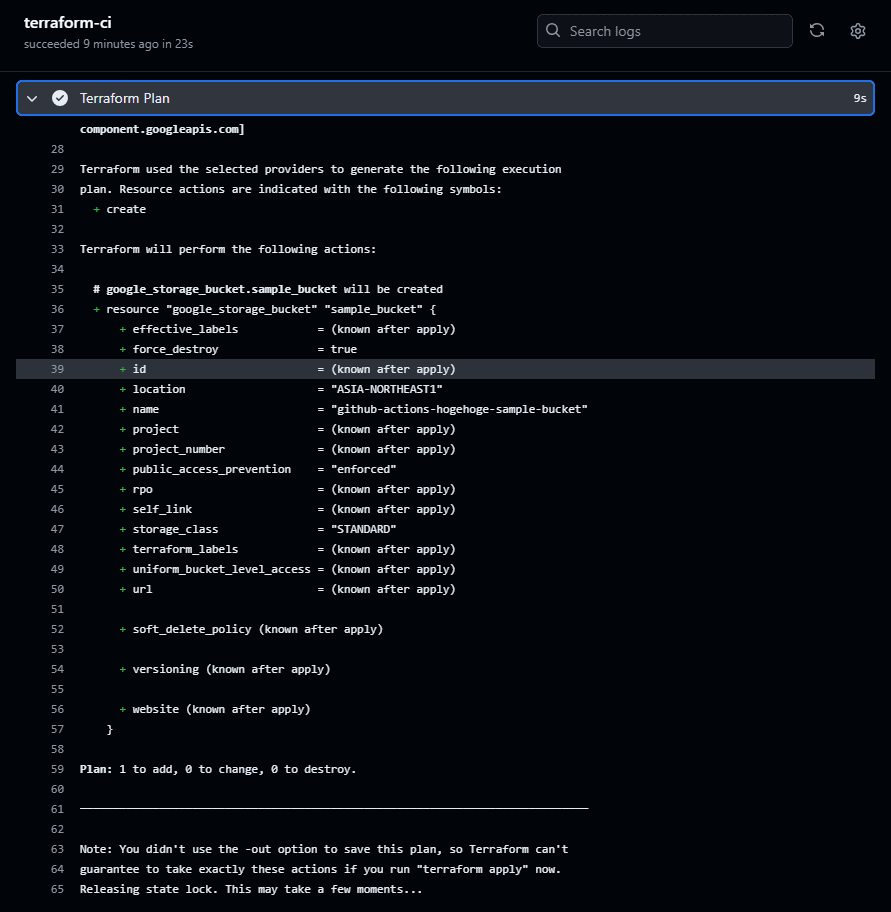
Task: Select line number 44 link
Action: (x=57, y=469)
